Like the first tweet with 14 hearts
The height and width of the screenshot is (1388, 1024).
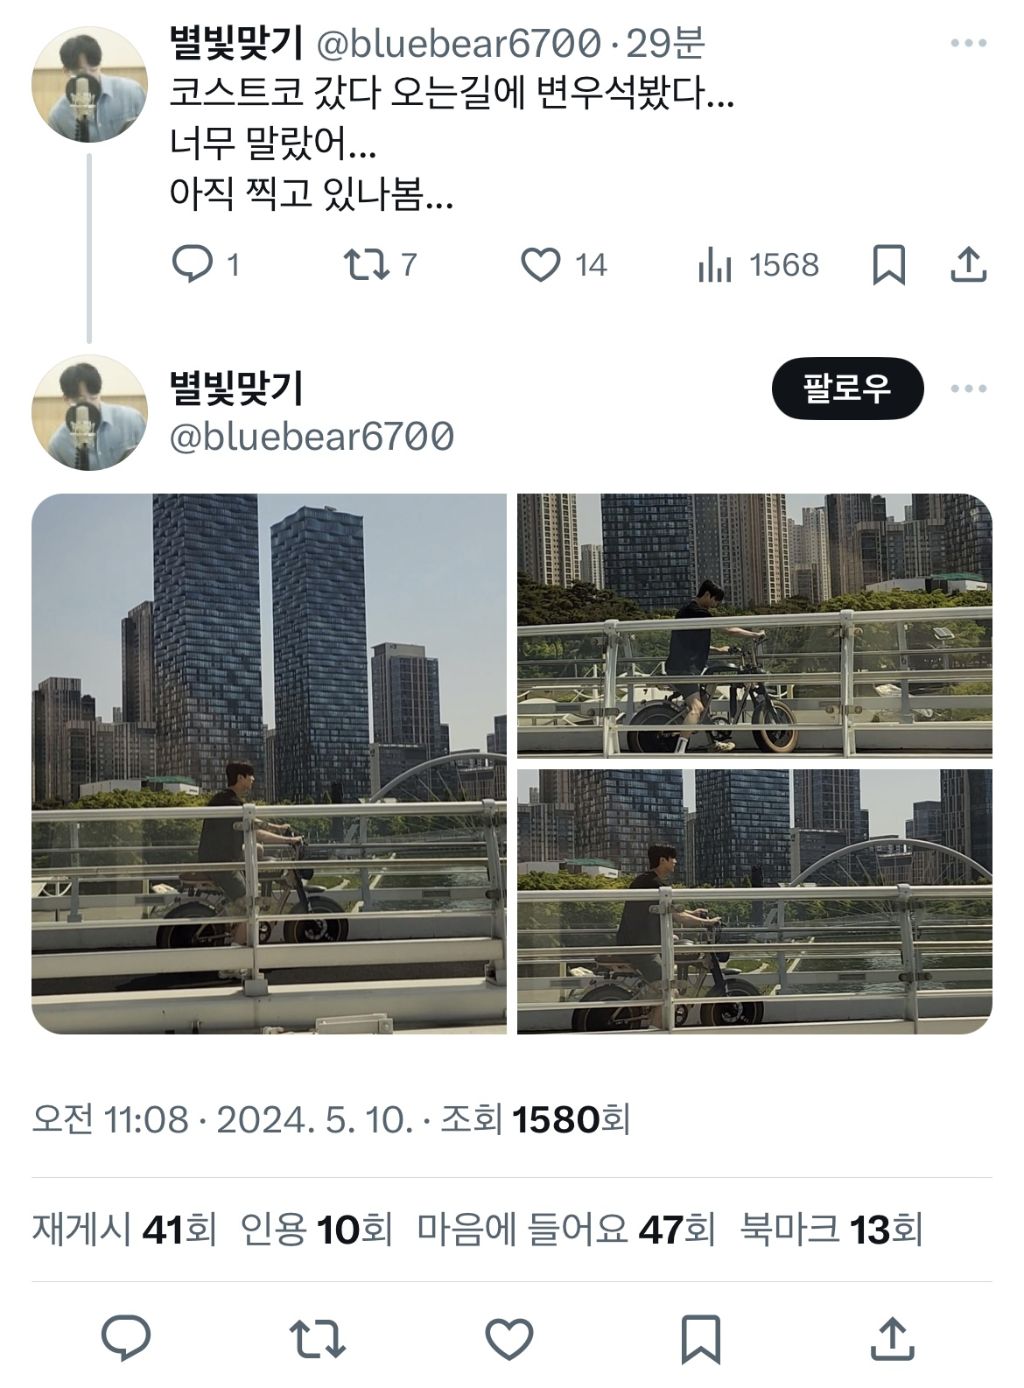[x=564, y=265]
